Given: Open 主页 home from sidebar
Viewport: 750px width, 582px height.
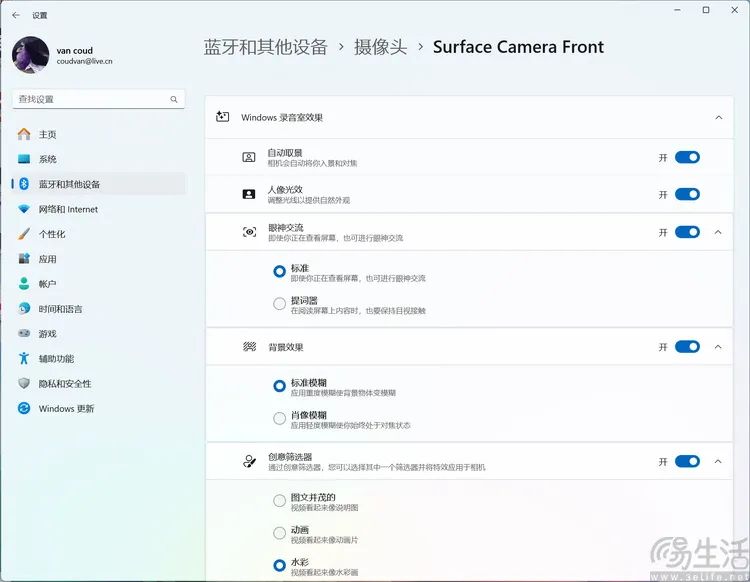Looking at the screenshot, I should coord(47,134).
